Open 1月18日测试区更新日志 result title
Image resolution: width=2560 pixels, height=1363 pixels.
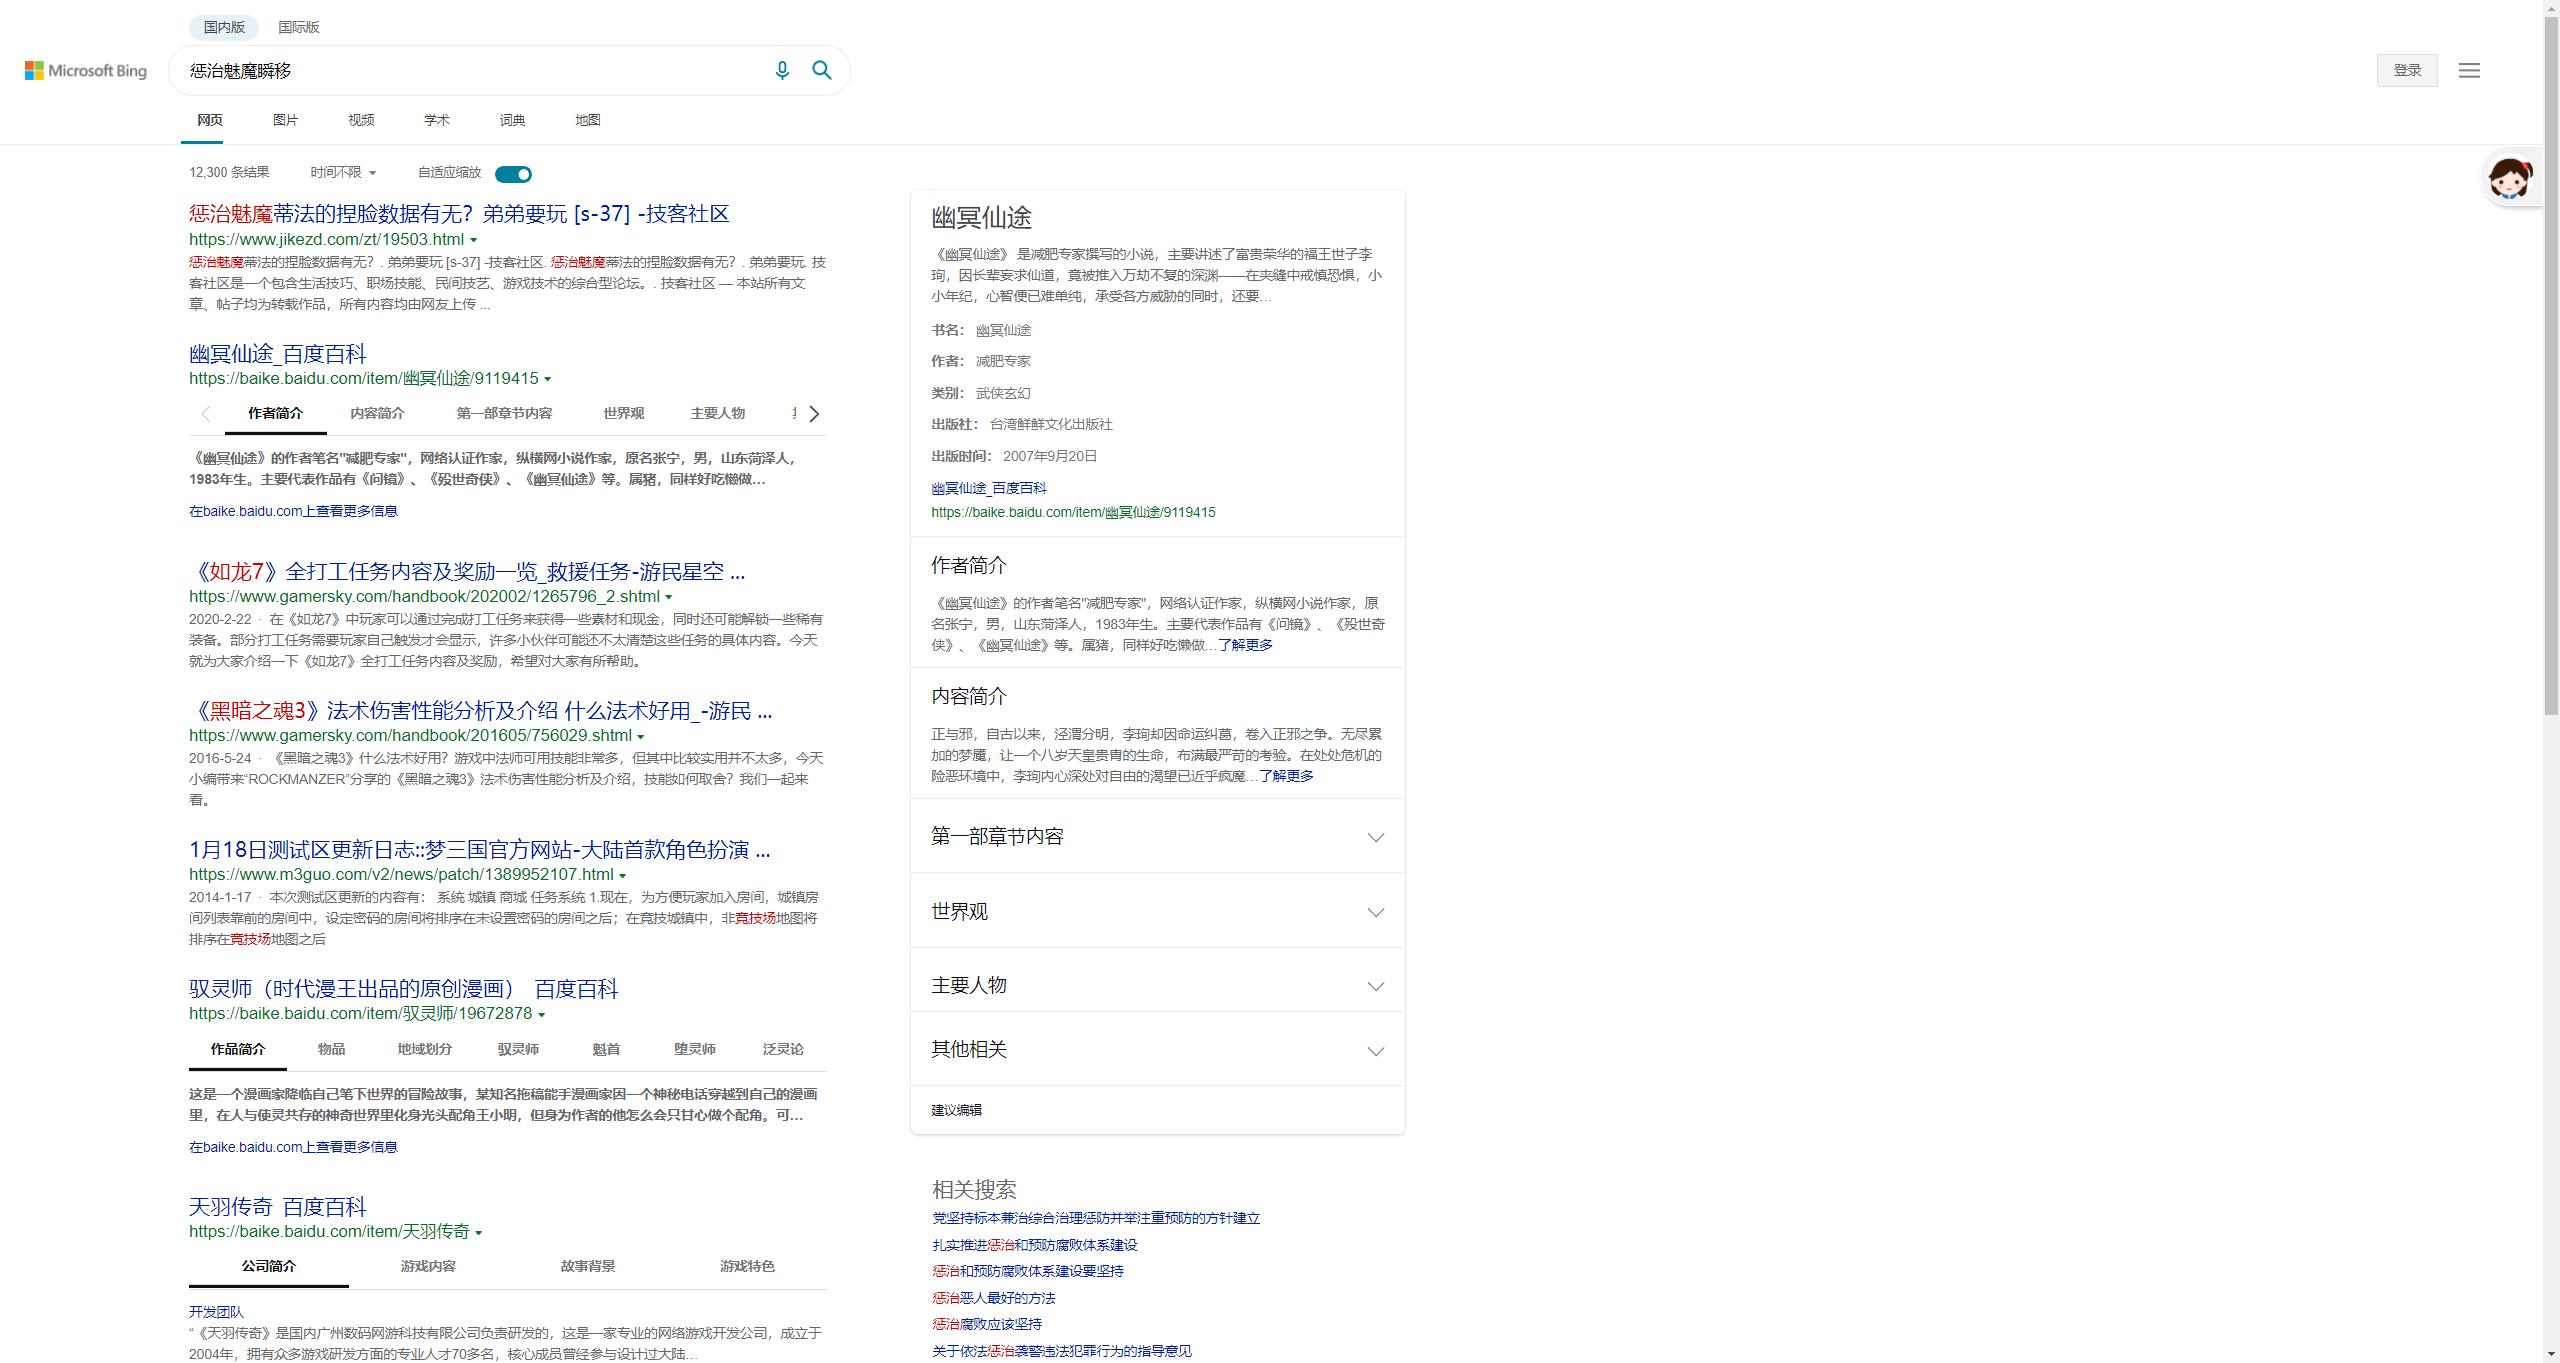click(x=480, y=849)
